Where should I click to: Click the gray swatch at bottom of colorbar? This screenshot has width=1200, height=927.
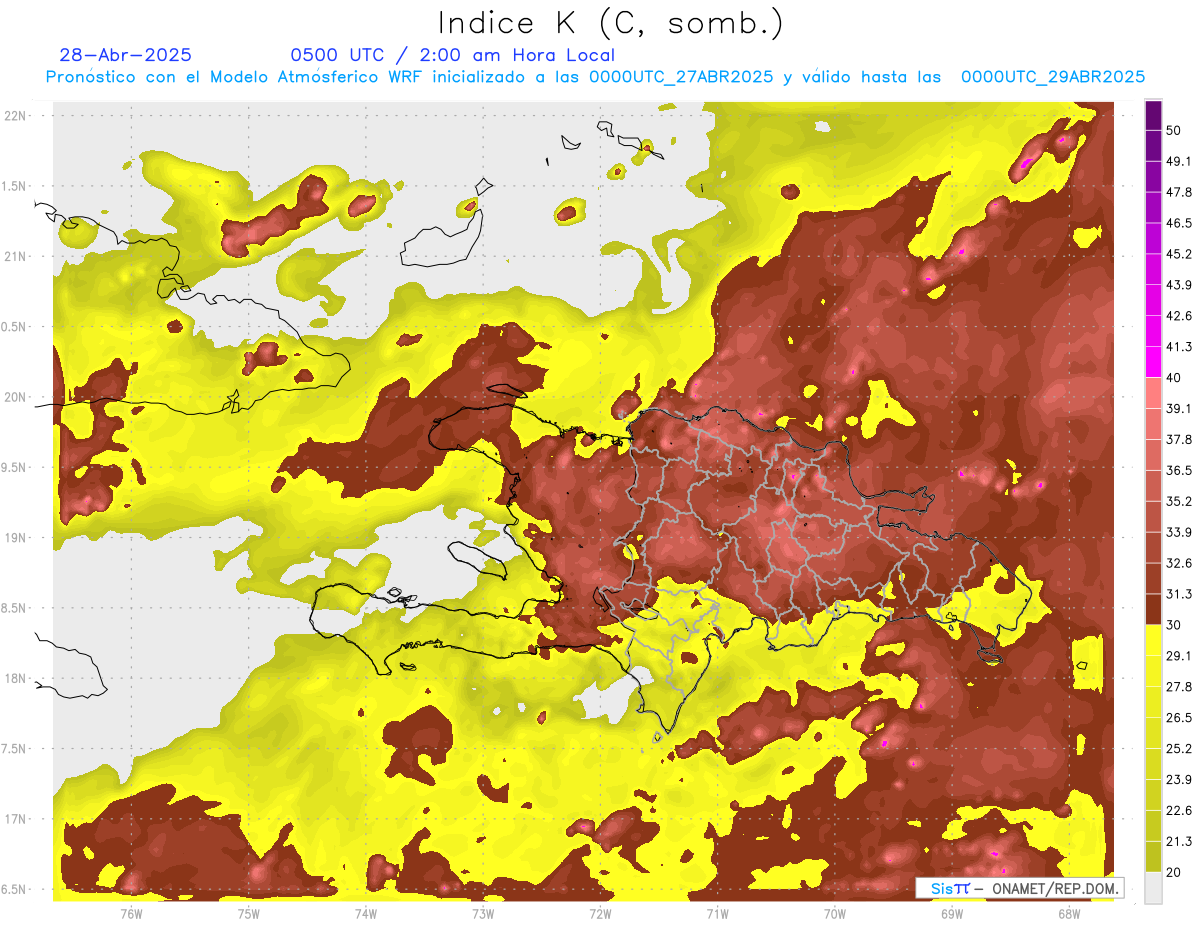pyautogui.click(x=1153, y=887)
